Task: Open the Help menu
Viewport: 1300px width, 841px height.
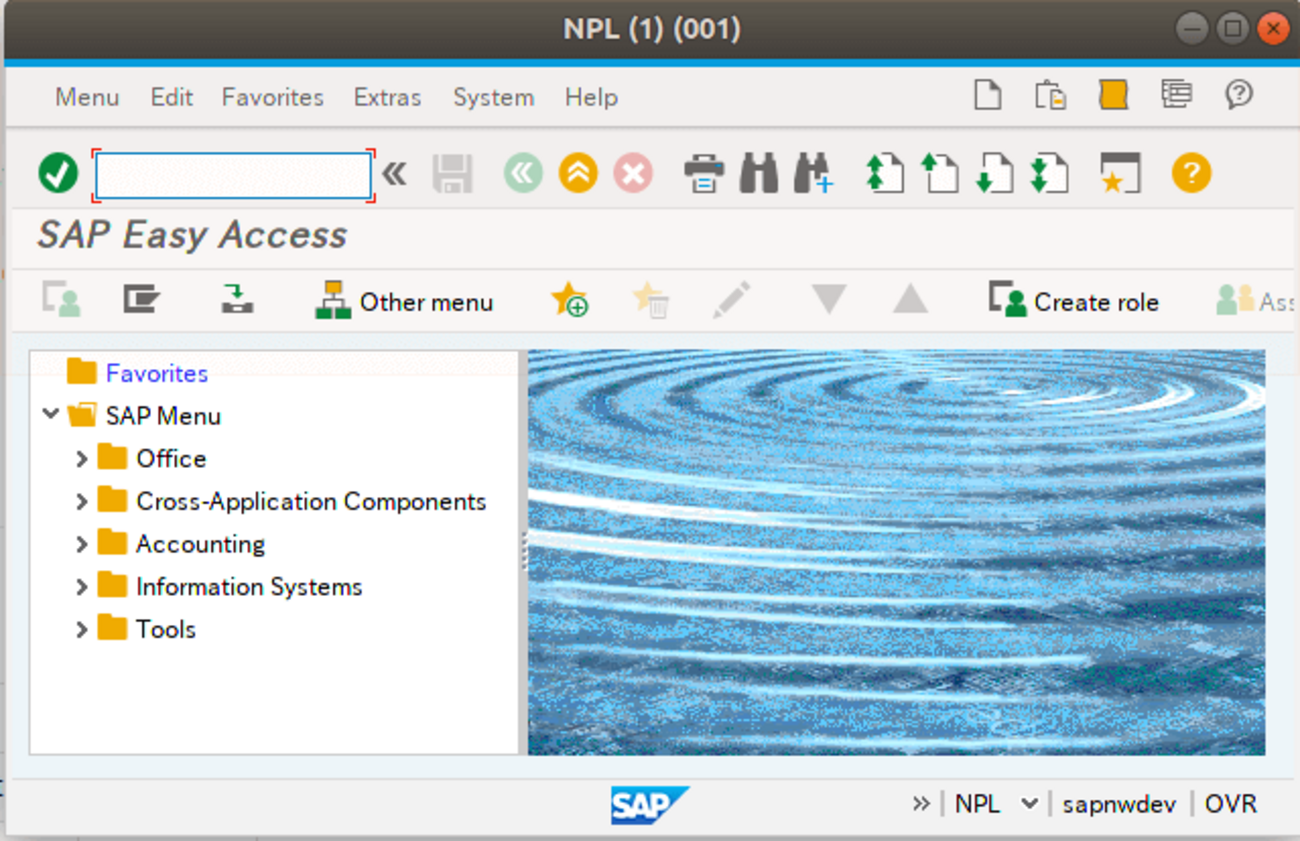Action: (591, 97)
